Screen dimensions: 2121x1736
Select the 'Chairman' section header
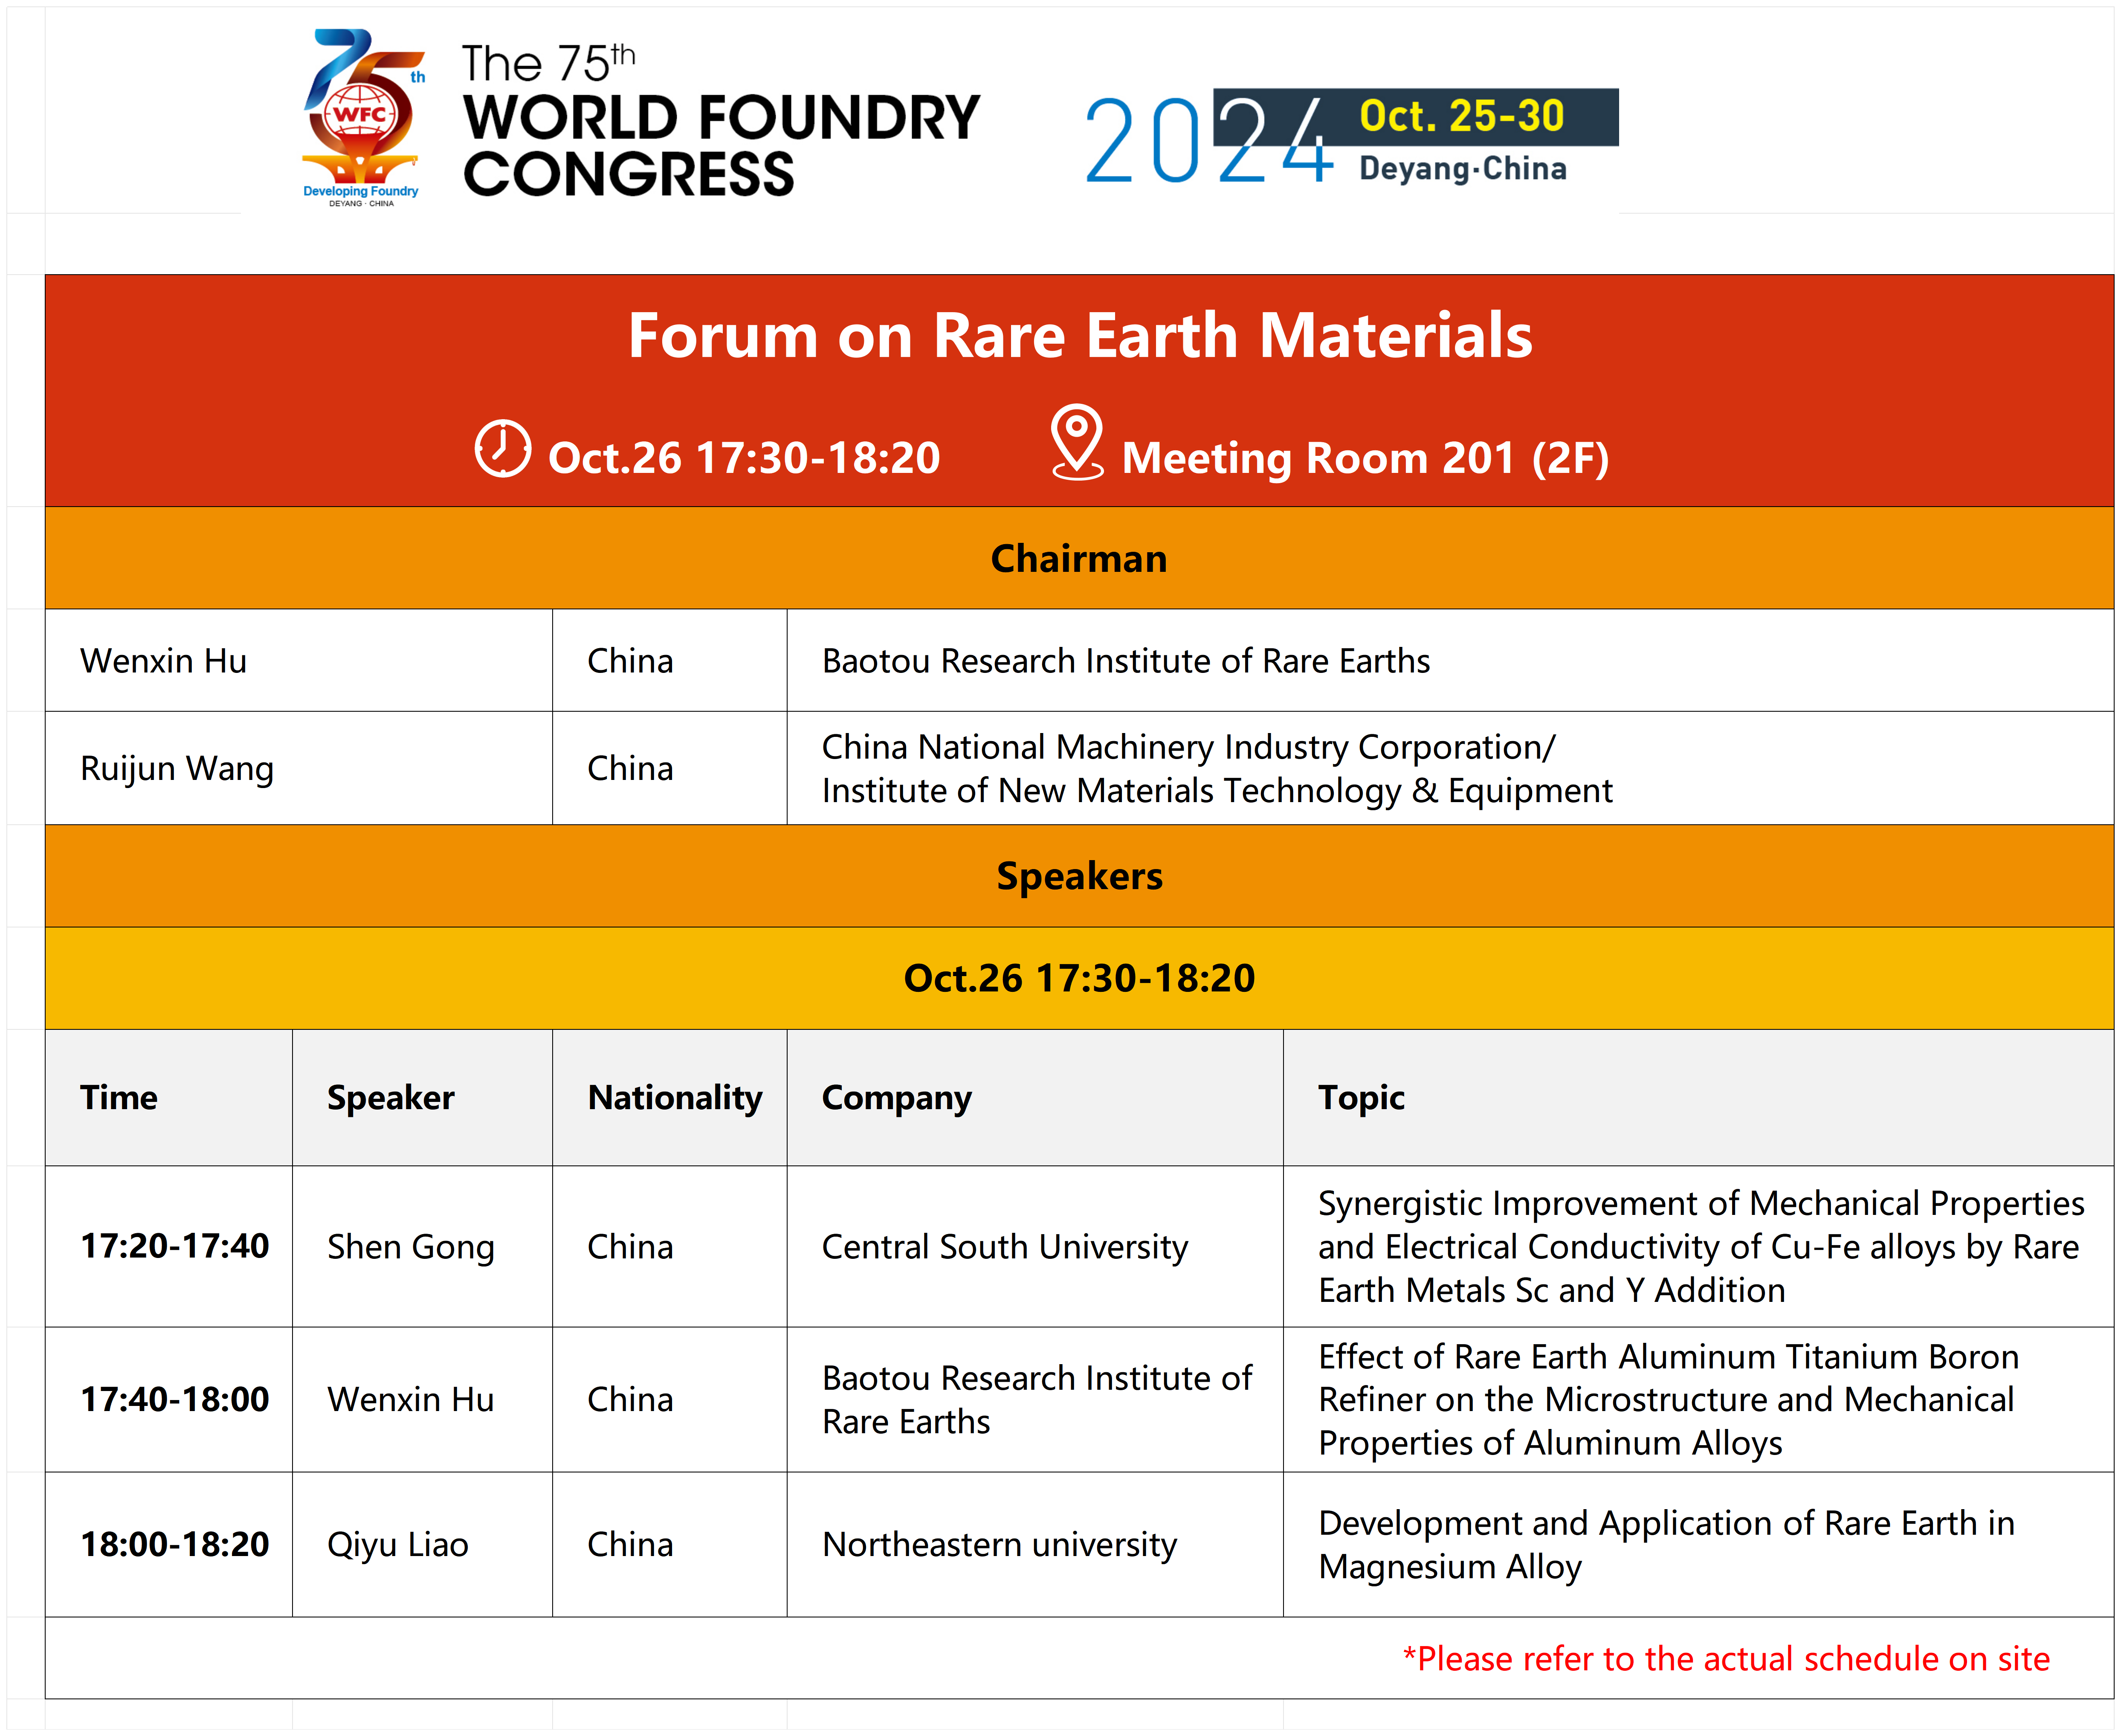(1079, 558)
